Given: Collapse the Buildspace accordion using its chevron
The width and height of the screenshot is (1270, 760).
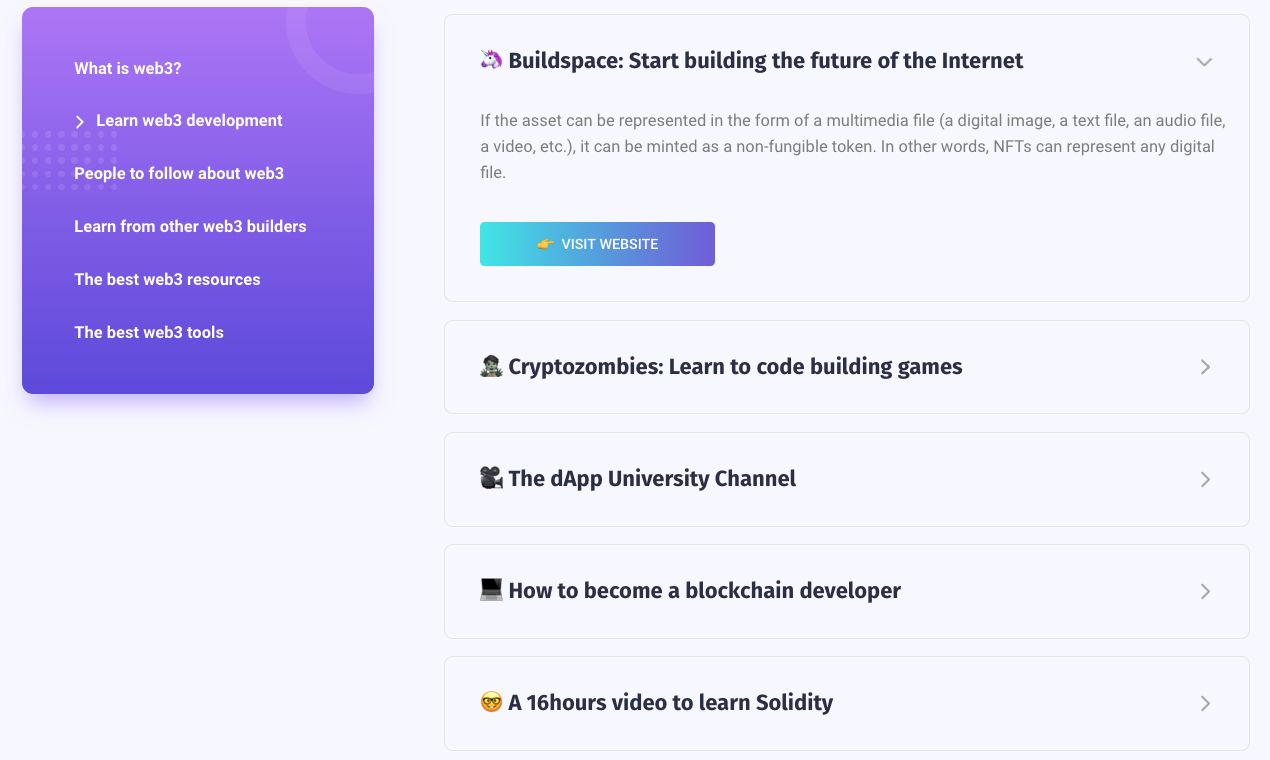Looking at the screenshot, I should pyautogui.click(x=1204, y=61).
